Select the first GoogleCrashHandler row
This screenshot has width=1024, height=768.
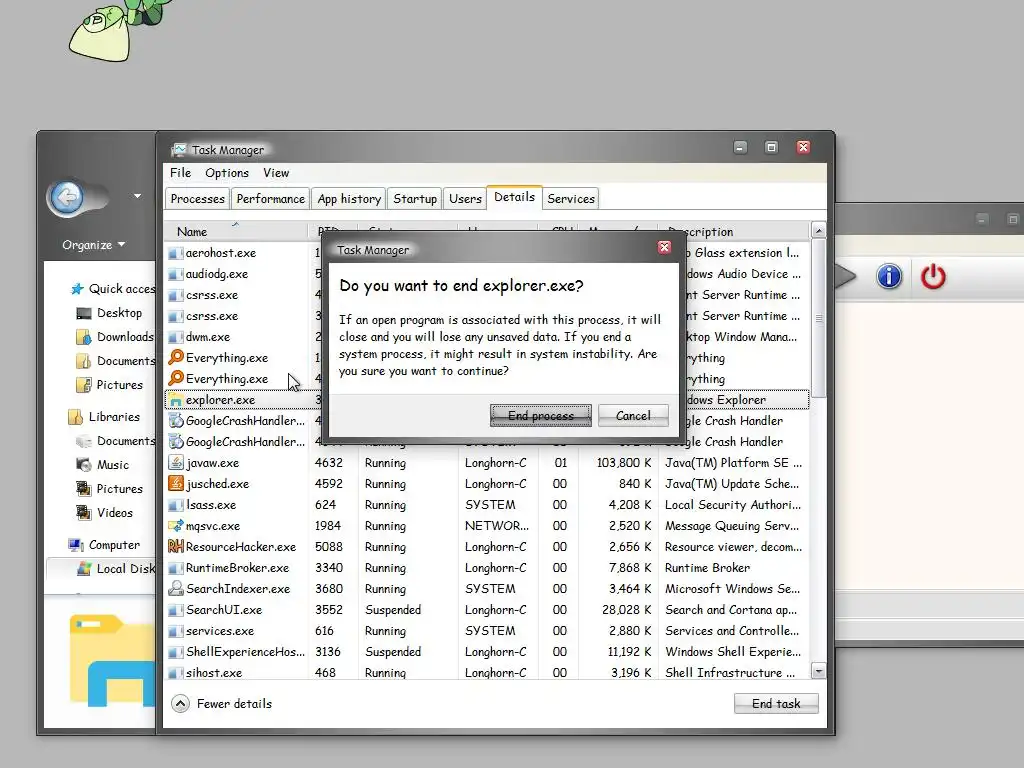(x=245, y=421)
